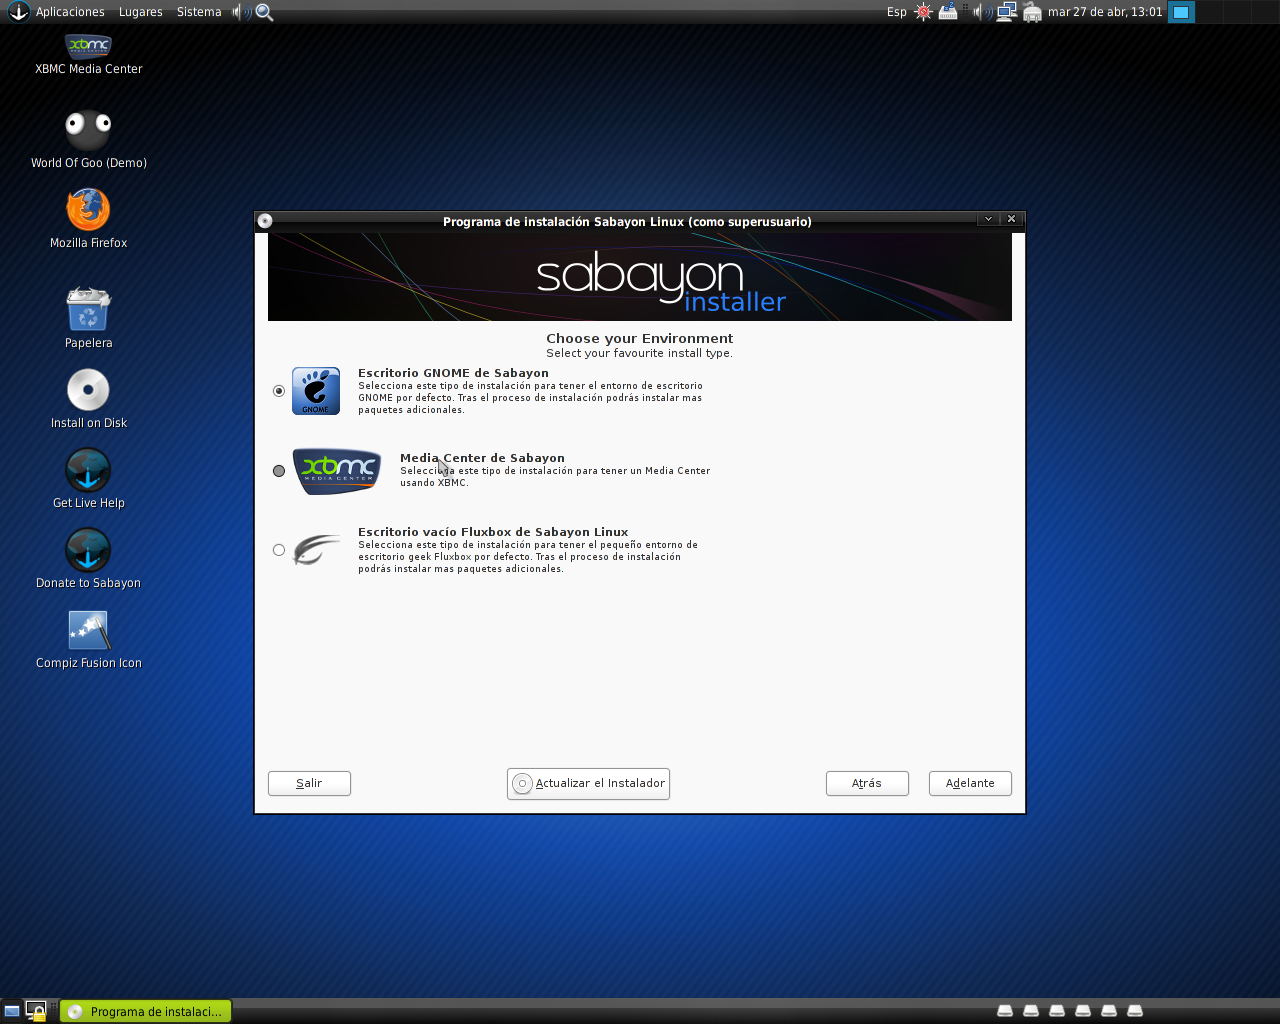The height and width of the screenshot is (1024, 1280).
Task: Open clock showing mar 27 de abr, 13:01
Action: 1105,12
